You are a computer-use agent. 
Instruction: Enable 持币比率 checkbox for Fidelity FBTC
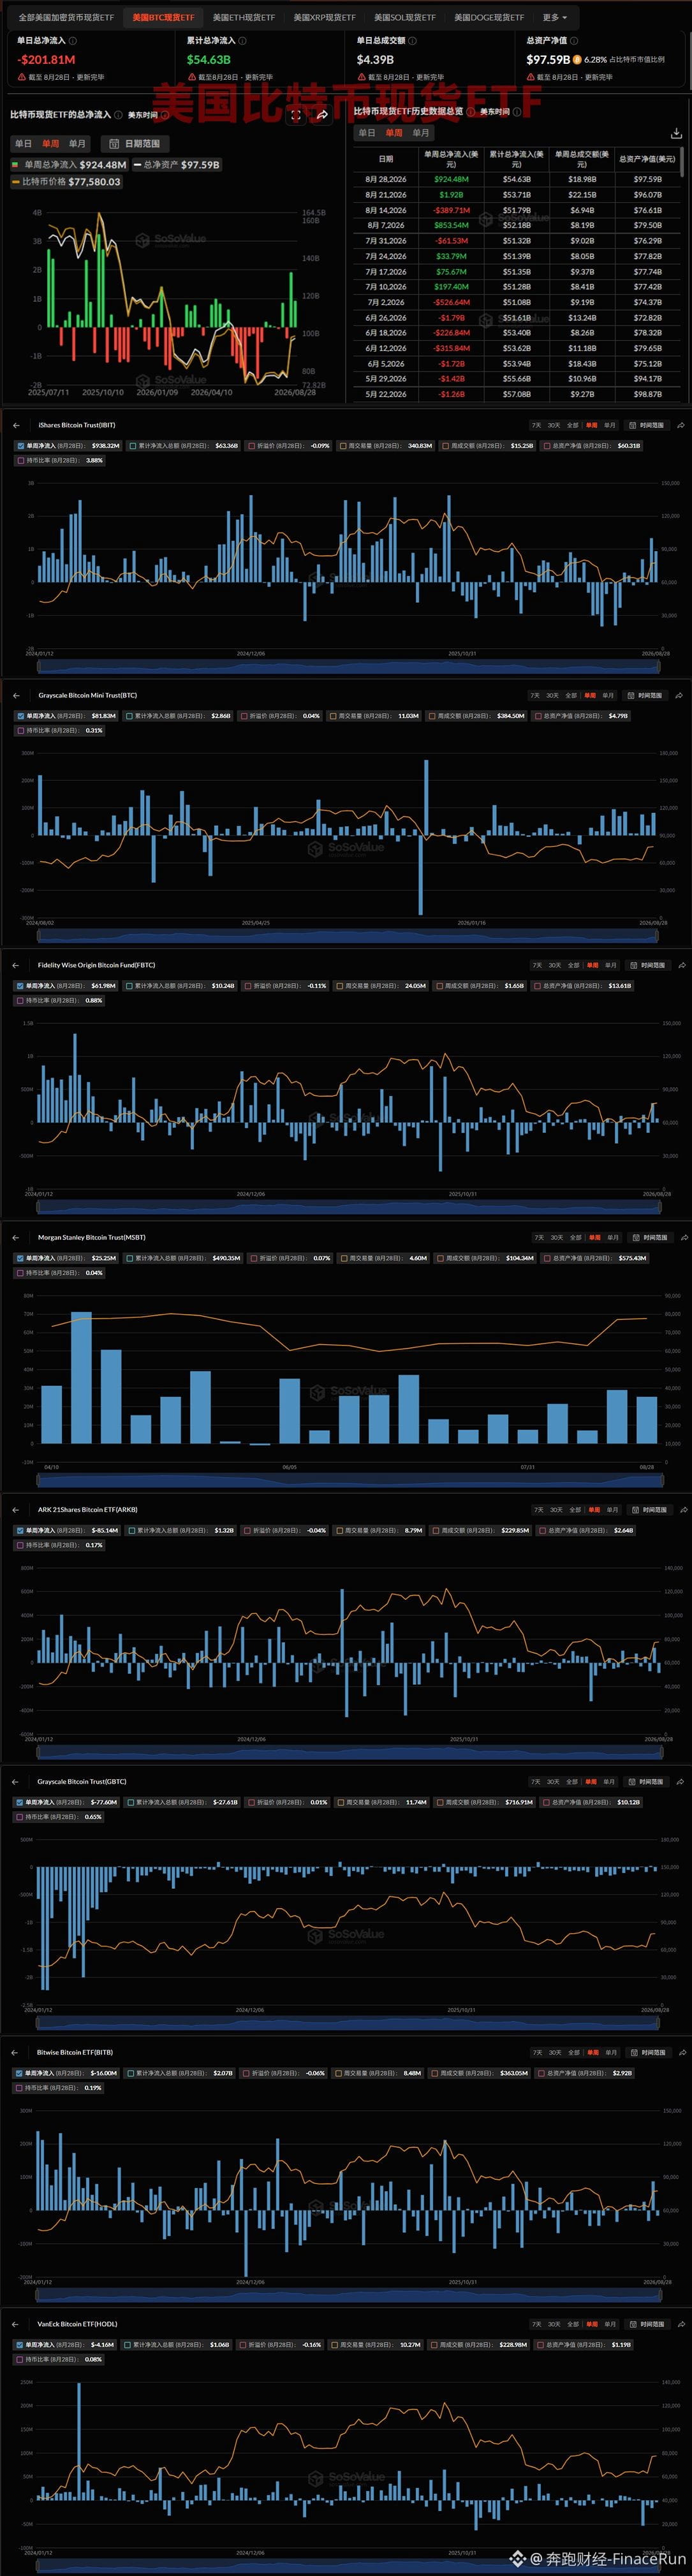point(20,1000)
